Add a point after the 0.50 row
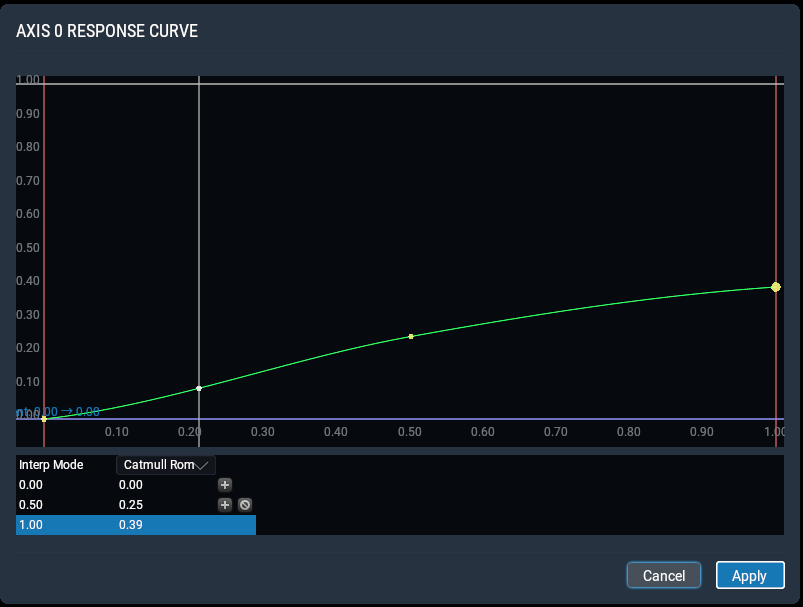 pos(225,505)
